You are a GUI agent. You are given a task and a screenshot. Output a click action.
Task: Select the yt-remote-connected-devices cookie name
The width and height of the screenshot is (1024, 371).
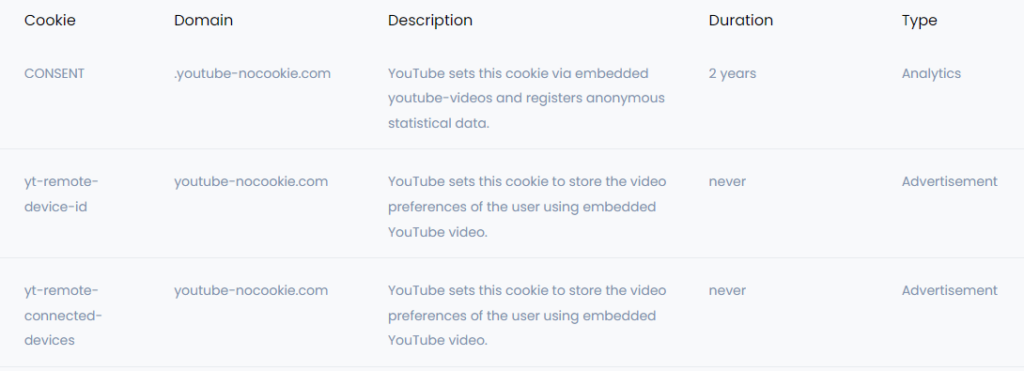pyautogui.click(x=63, y=315)
